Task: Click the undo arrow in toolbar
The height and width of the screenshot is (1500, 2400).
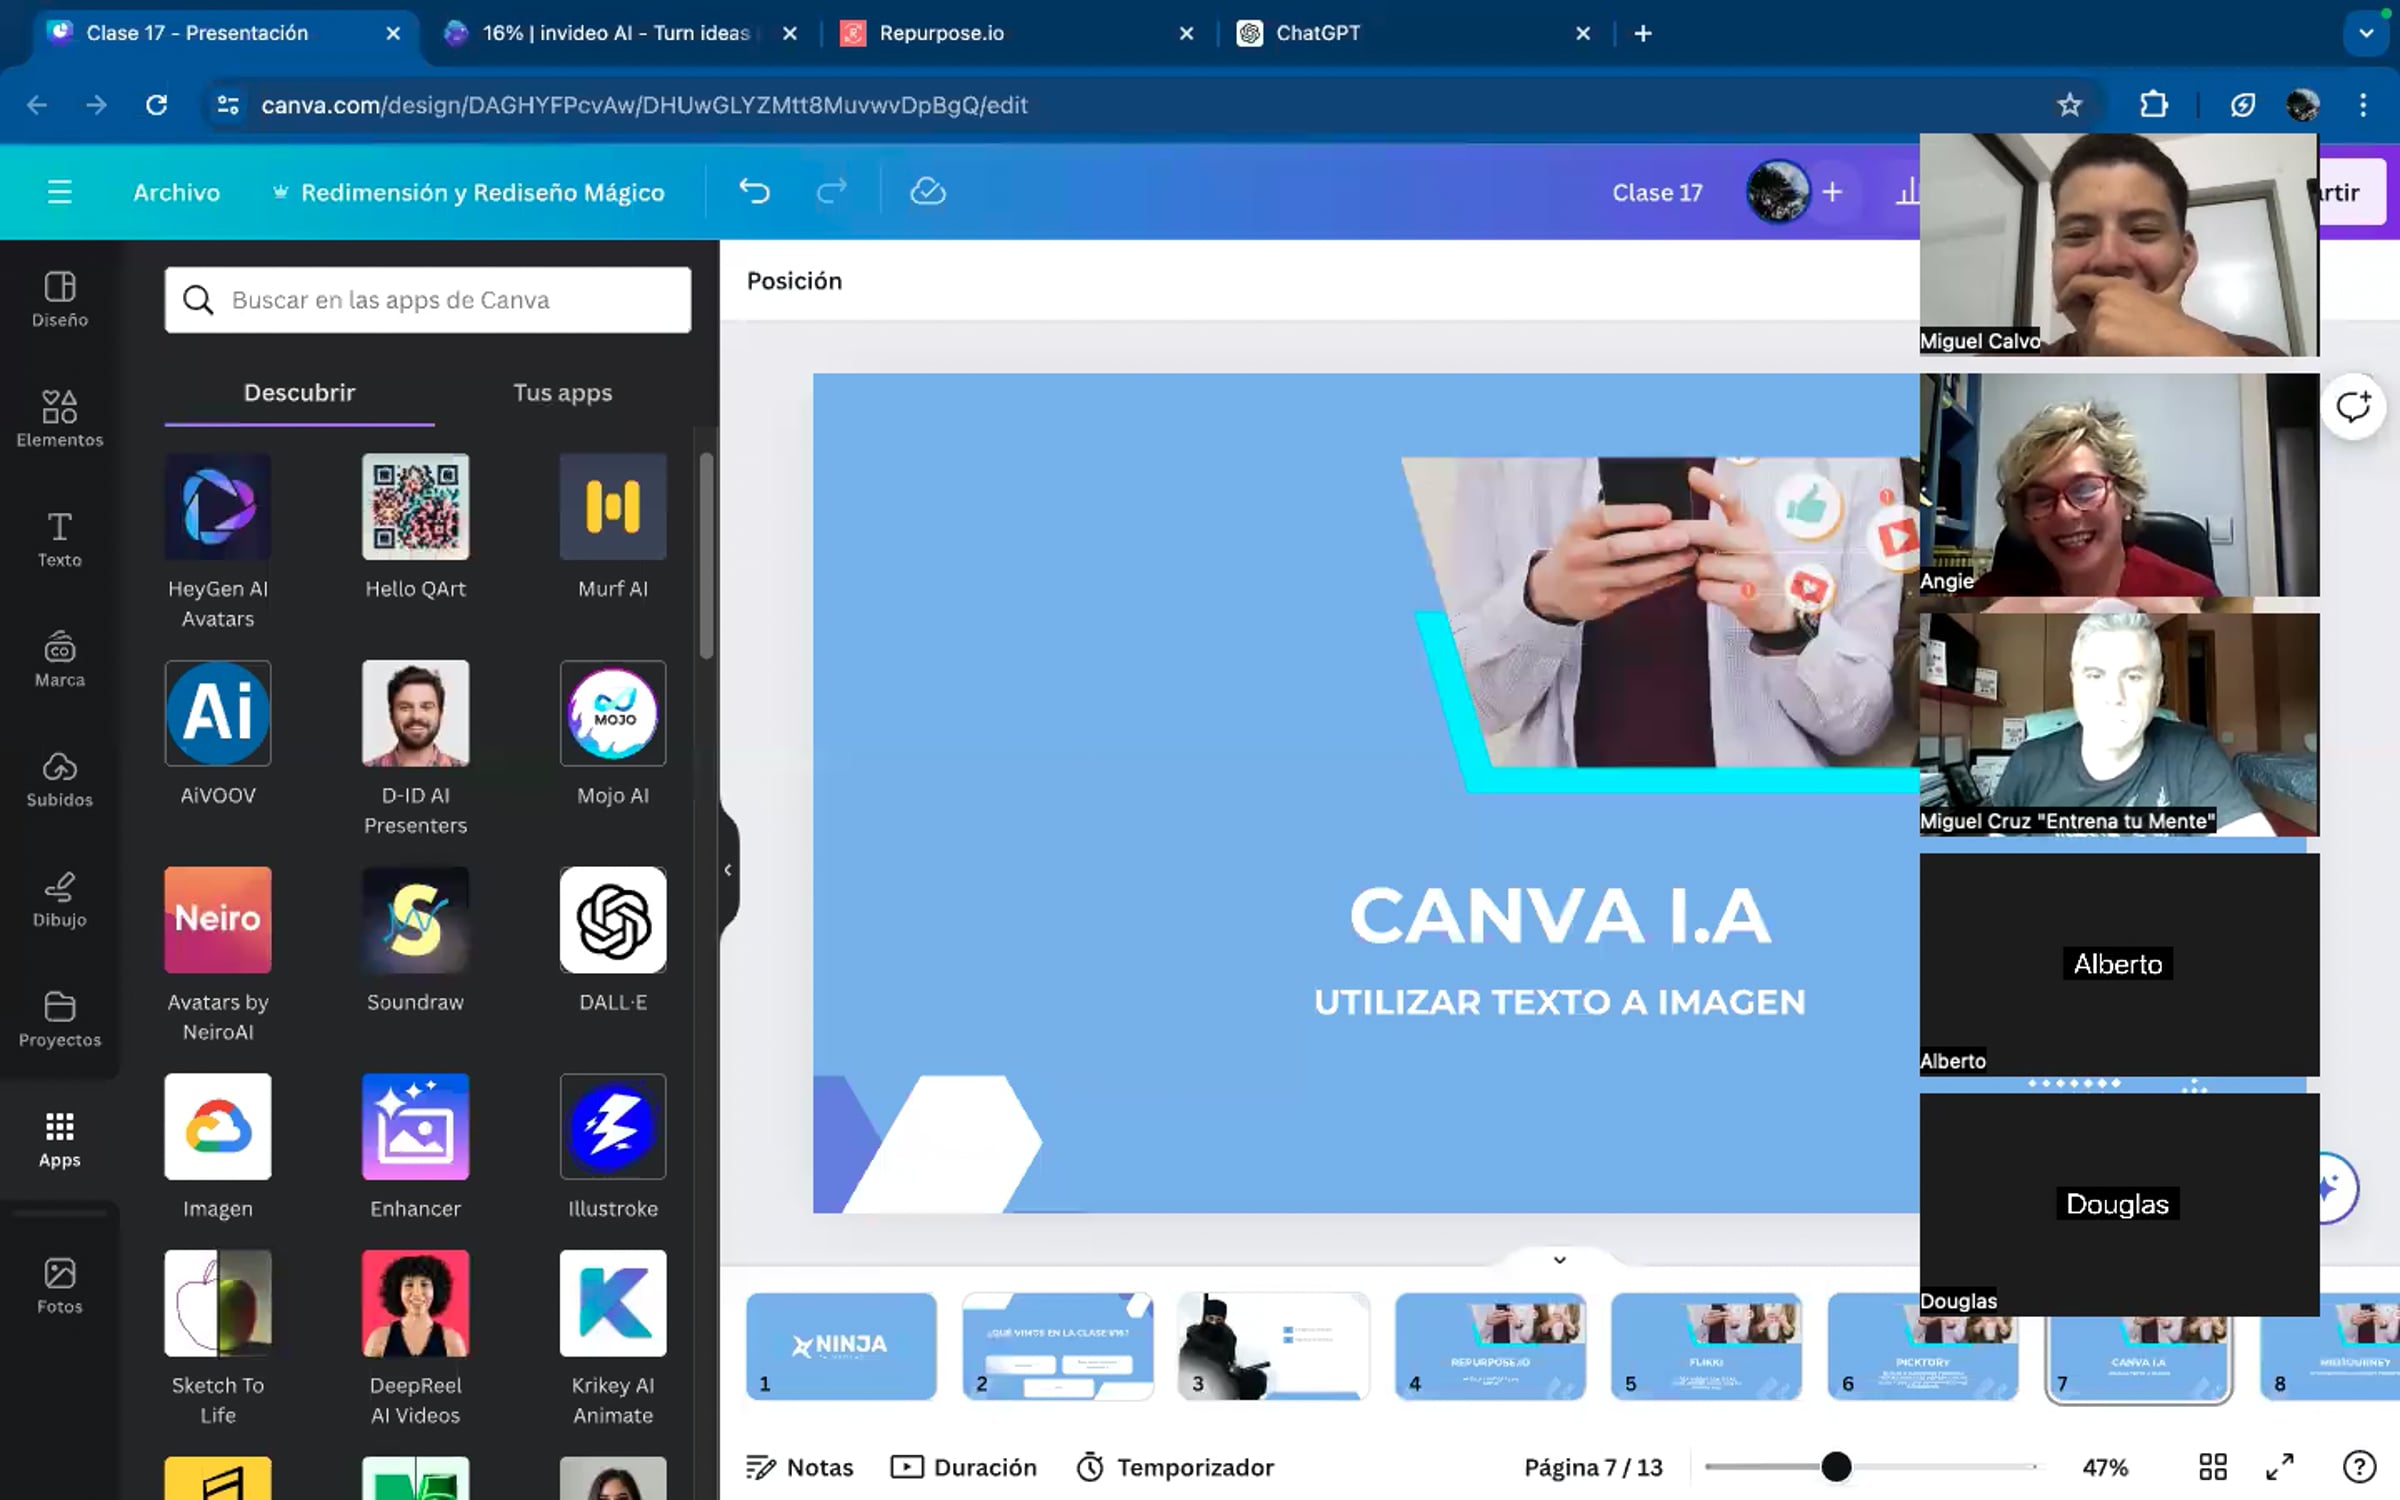Action: [754, 191]
